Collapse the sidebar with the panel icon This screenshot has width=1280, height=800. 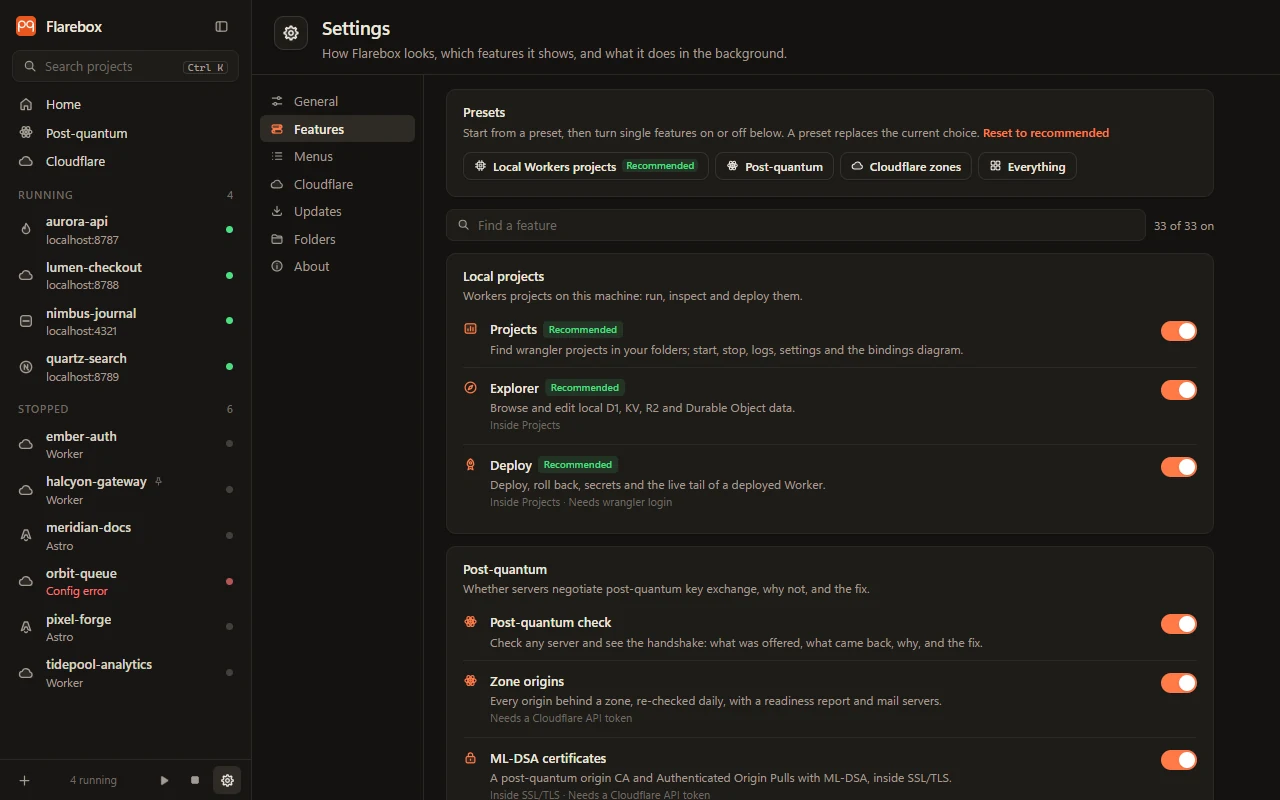click(222, 27)
